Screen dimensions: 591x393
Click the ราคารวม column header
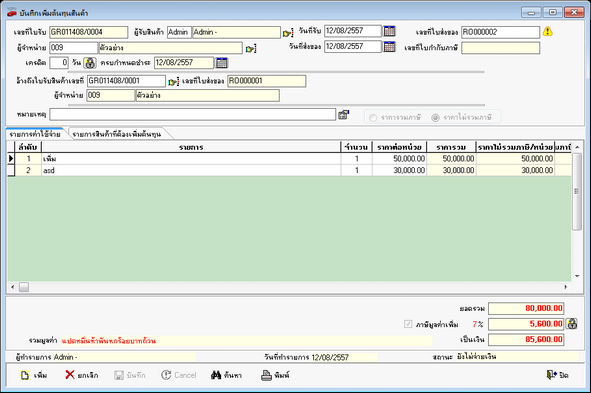point(451,147)
